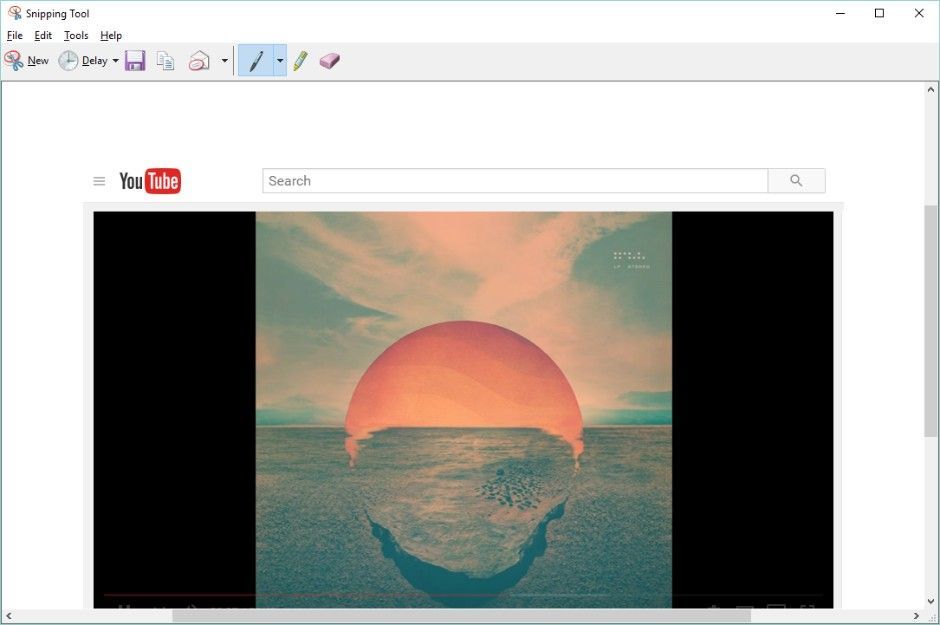Viewport: 940px width, 625px height.
Task: Expand the Send Snip dropdown arrow
Action: tap(224, 61)
